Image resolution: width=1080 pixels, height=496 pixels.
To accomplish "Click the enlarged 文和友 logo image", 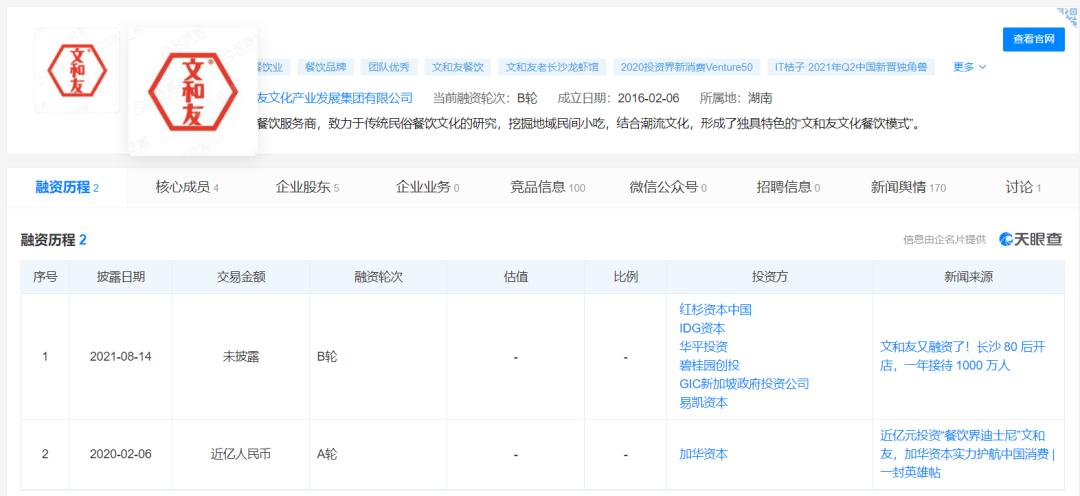I will point(194,92).
